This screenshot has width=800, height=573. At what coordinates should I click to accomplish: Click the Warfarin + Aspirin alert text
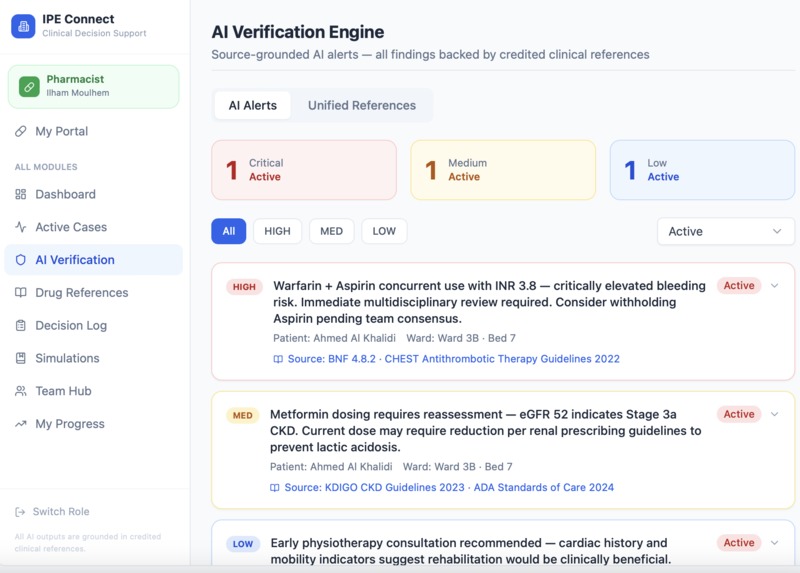pos(489,302)
